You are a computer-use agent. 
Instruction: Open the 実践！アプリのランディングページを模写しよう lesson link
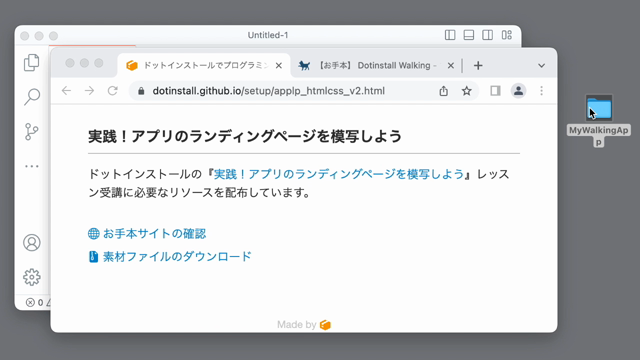pyautogui.click(x=339, y=174)
